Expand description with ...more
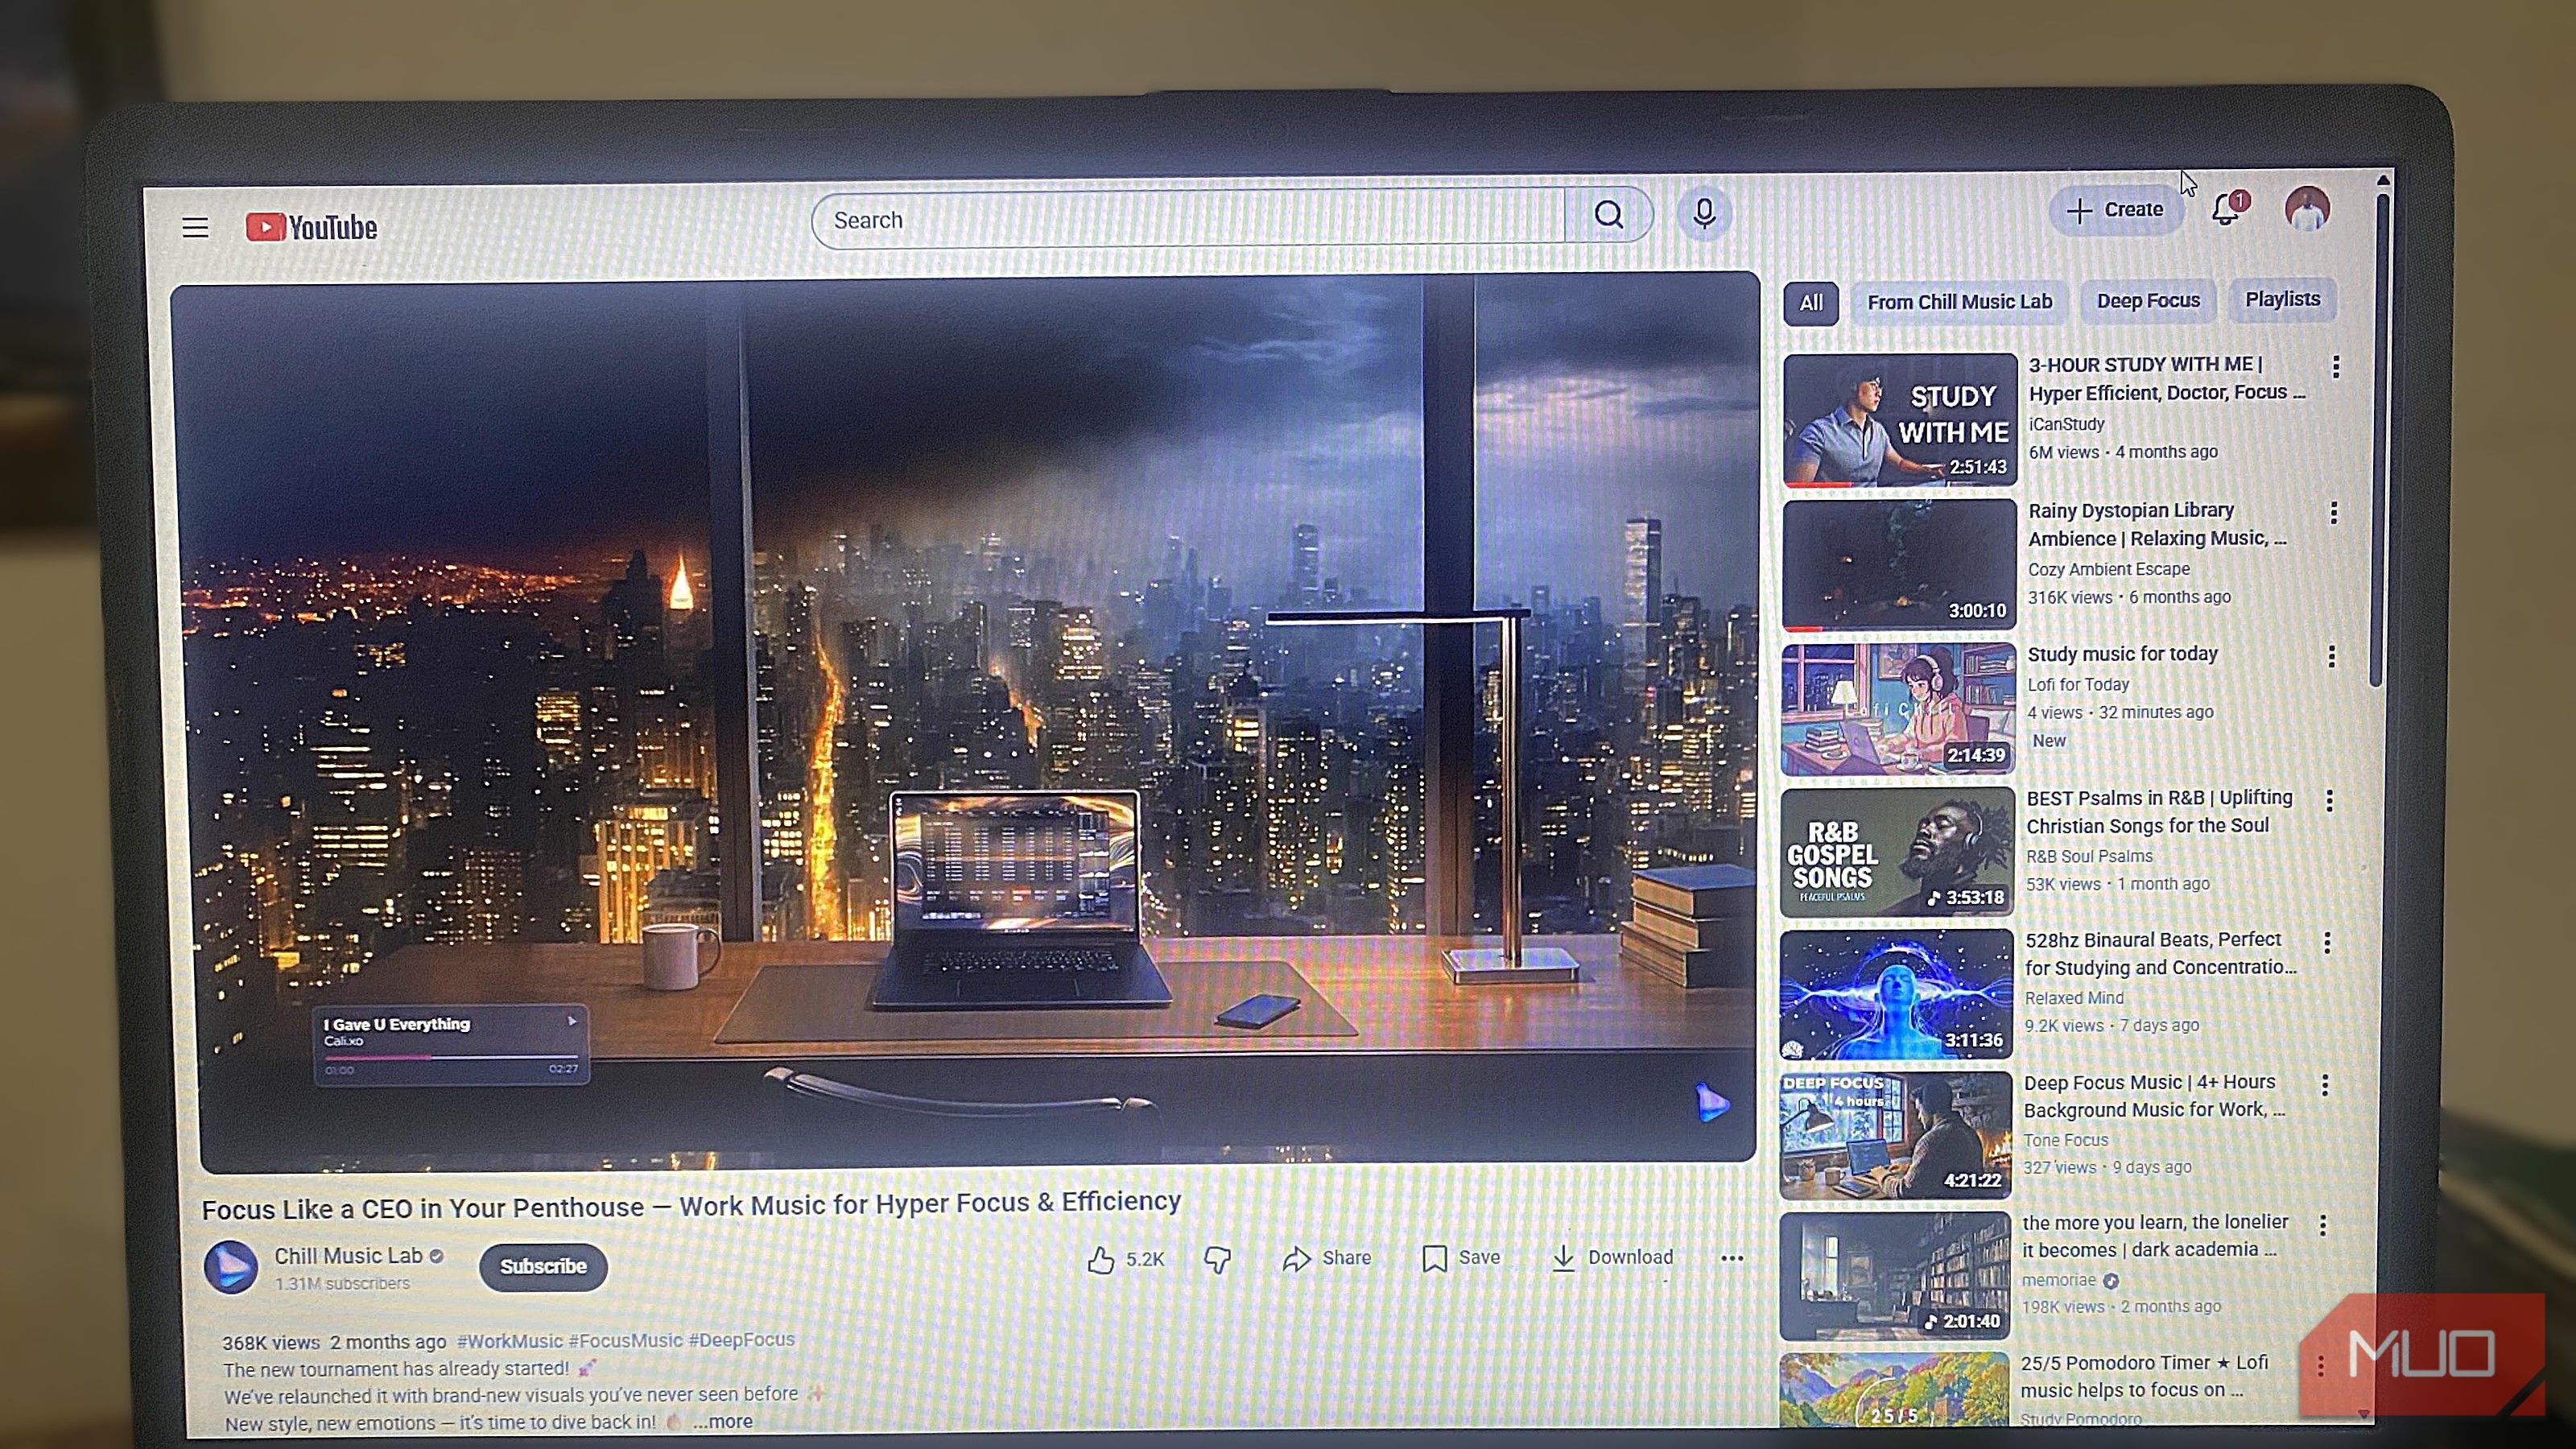This screenshot has width=2576, height=1449. pos(723,1421)
